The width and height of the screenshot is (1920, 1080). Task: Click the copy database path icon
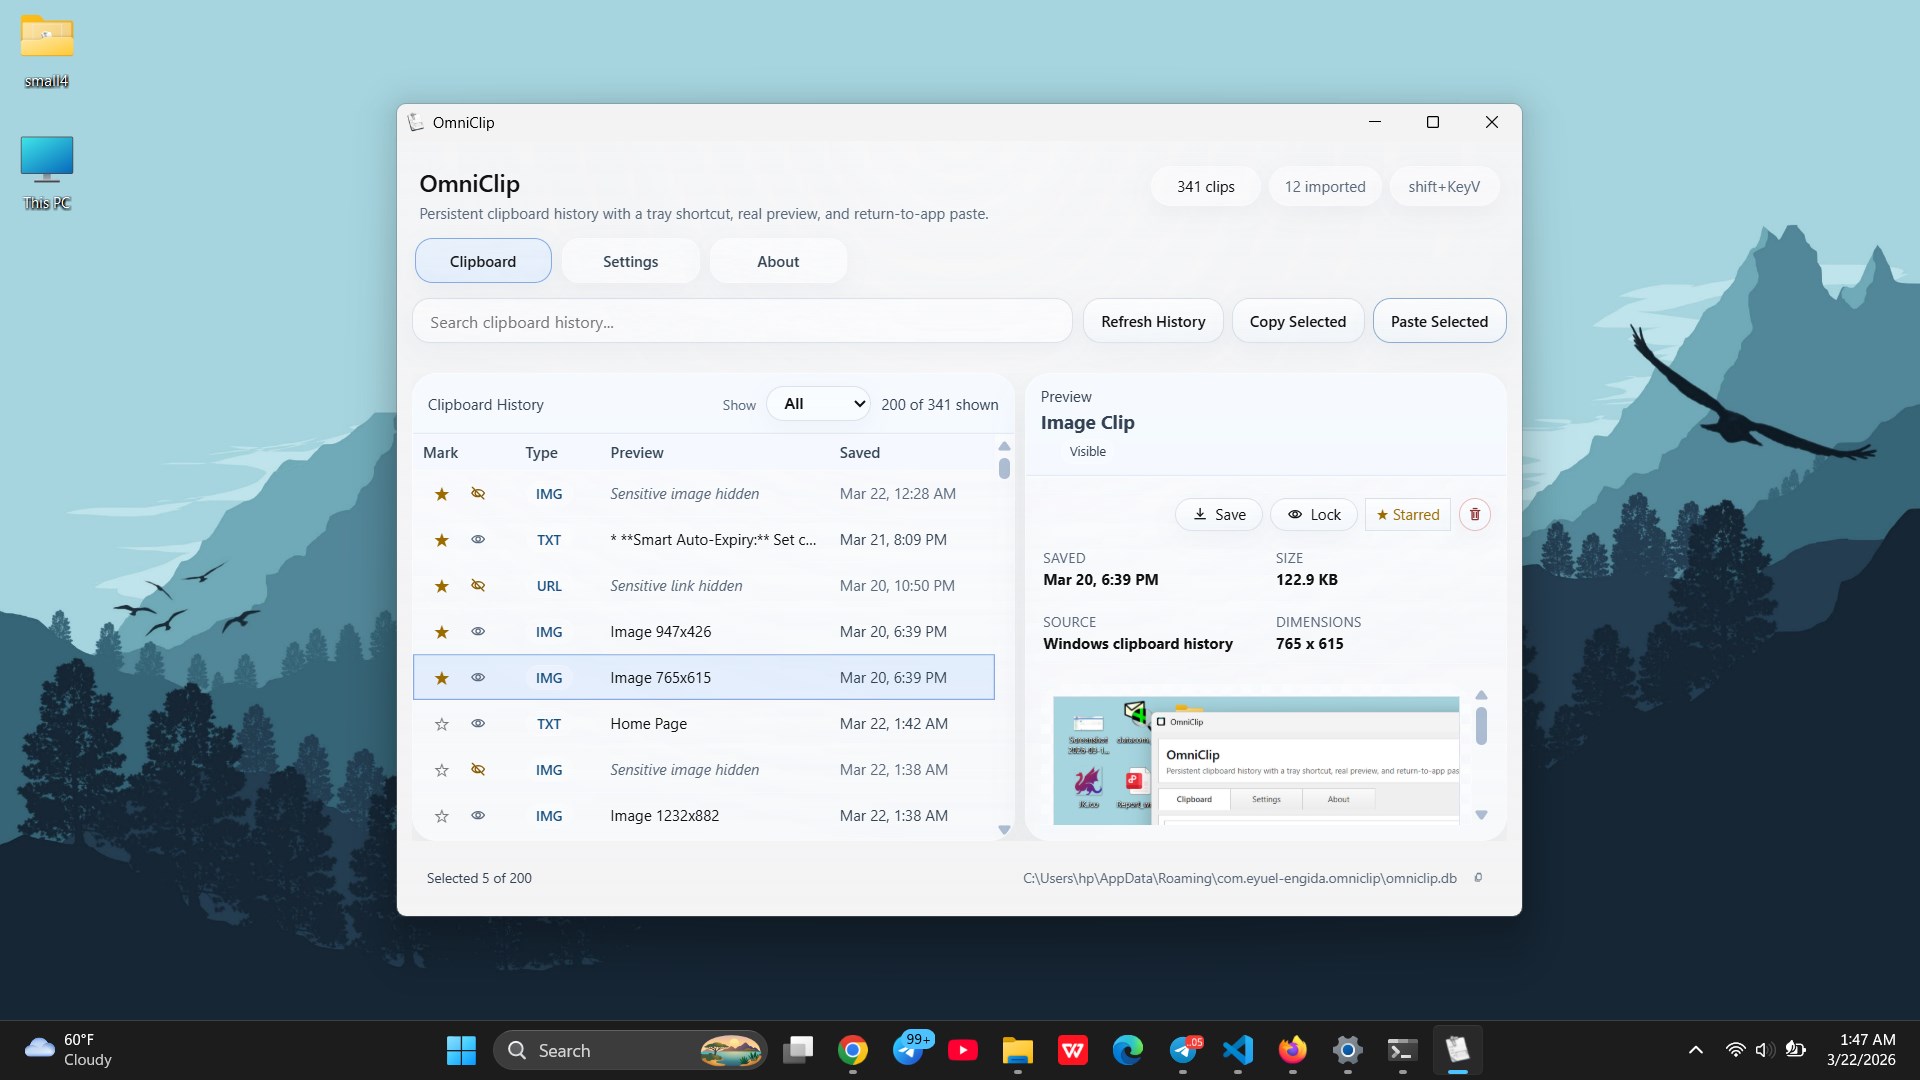[x=1478, y=878]
